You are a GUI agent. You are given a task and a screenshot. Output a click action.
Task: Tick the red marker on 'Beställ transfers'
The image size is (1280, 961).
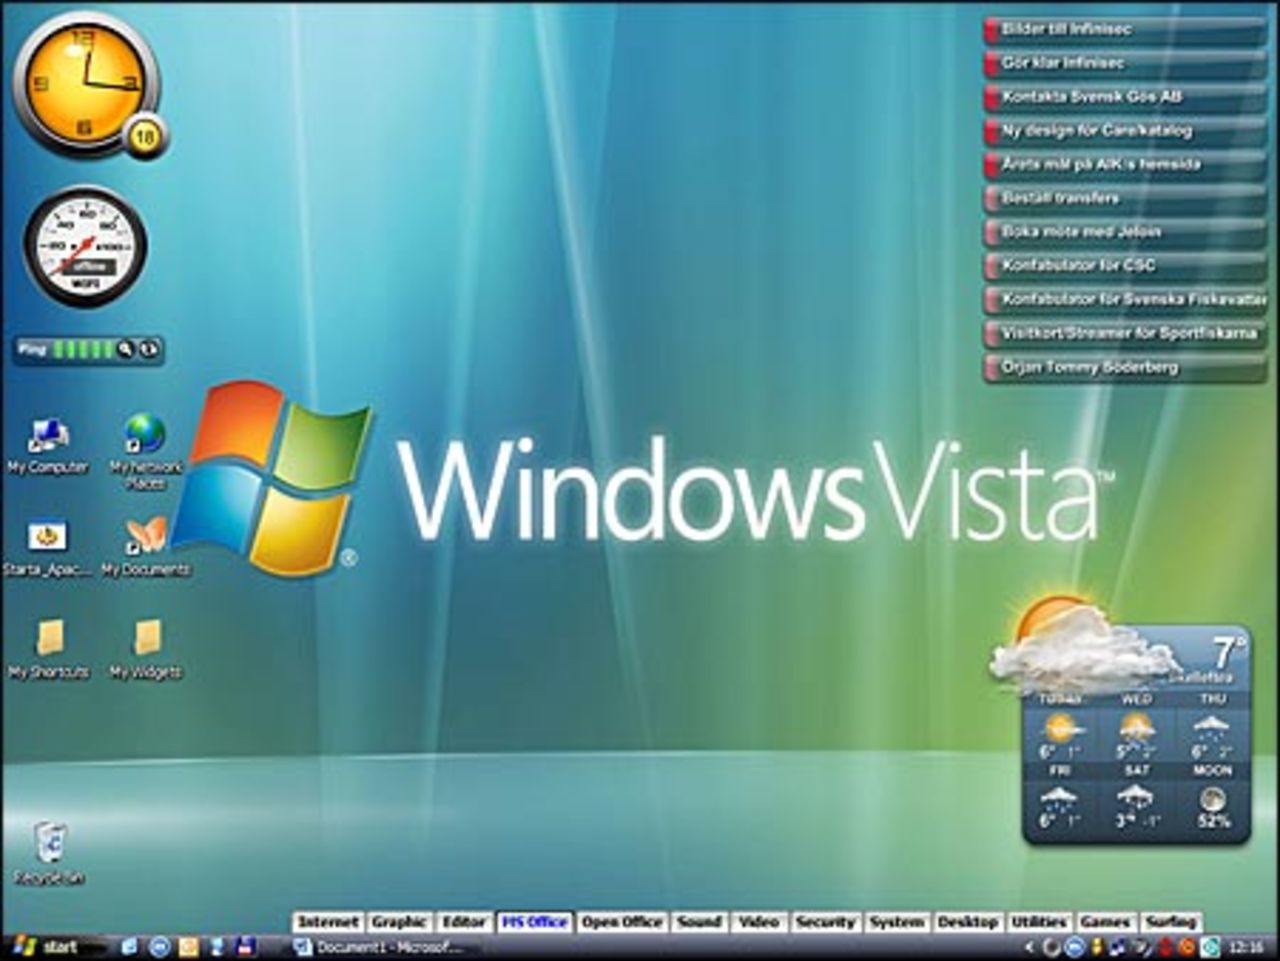pos(991,199)
